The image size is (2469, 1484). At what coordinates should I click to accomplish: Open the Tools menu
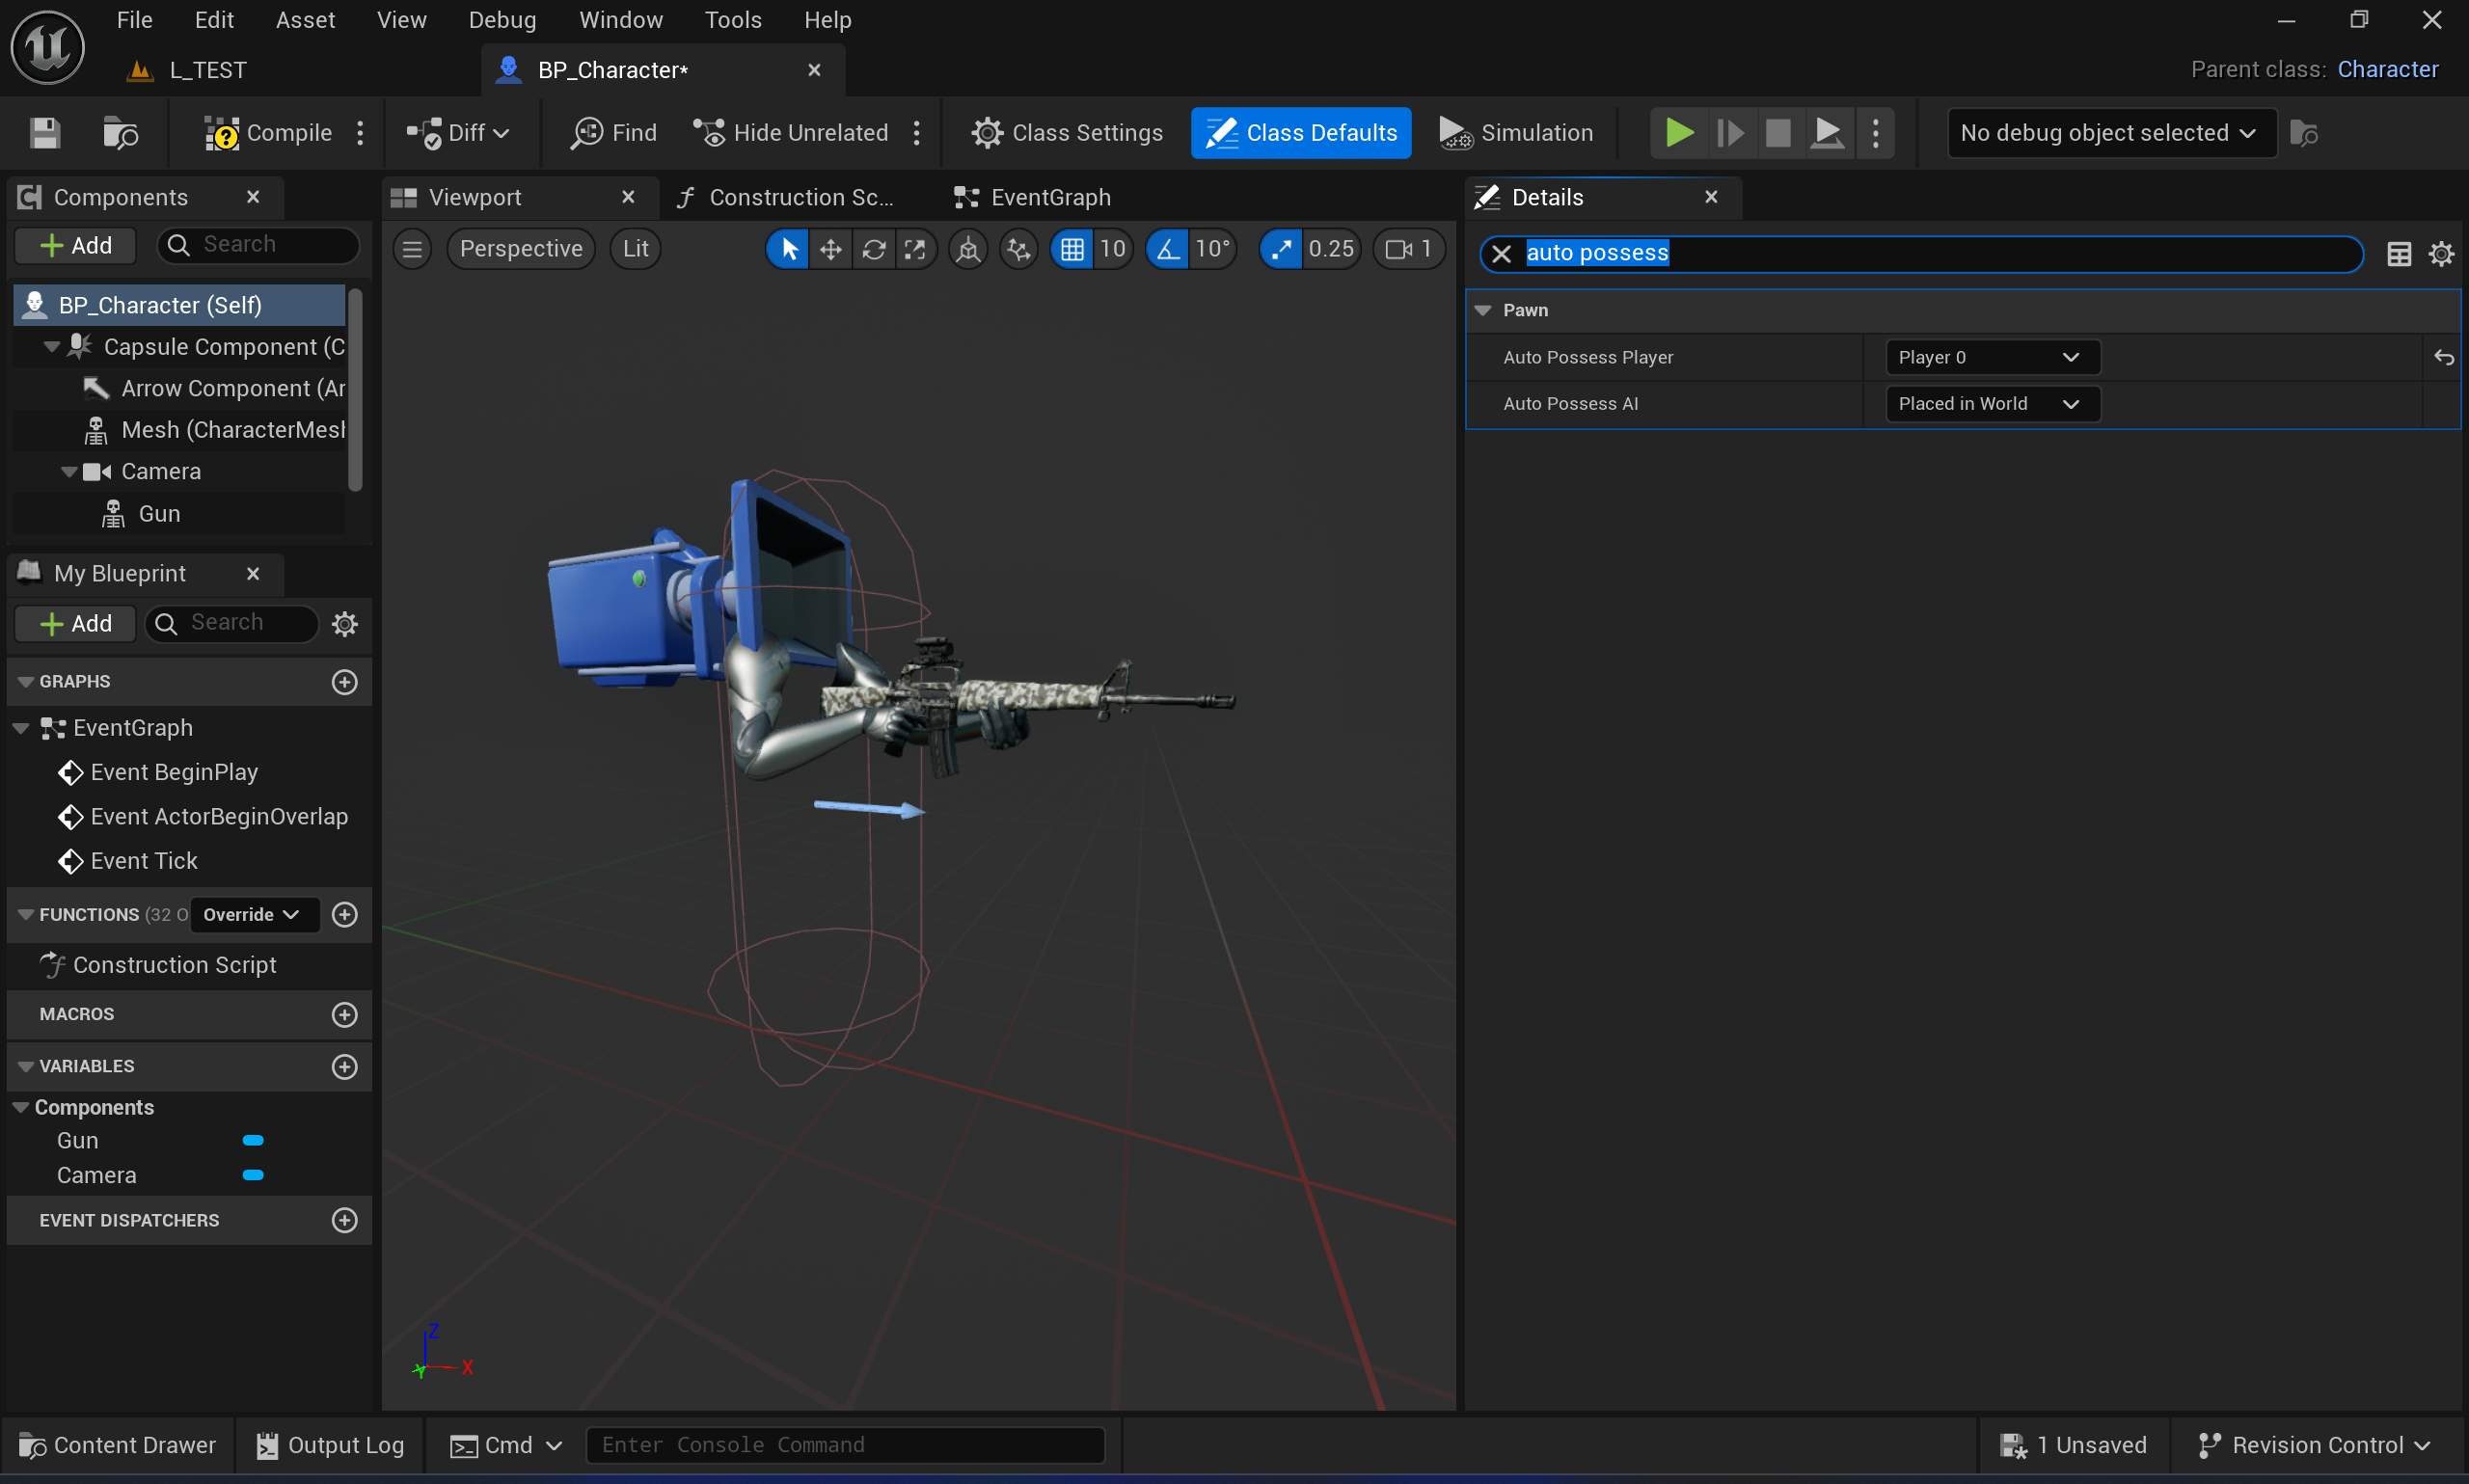coord(733,20)
